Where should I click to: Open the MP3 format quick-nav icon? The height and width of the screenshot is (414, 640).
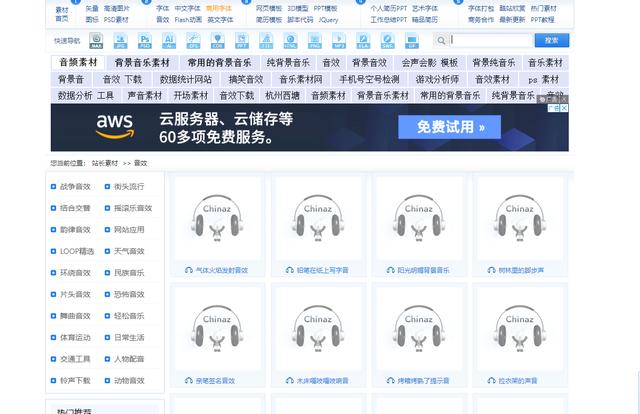coord(339,41)
